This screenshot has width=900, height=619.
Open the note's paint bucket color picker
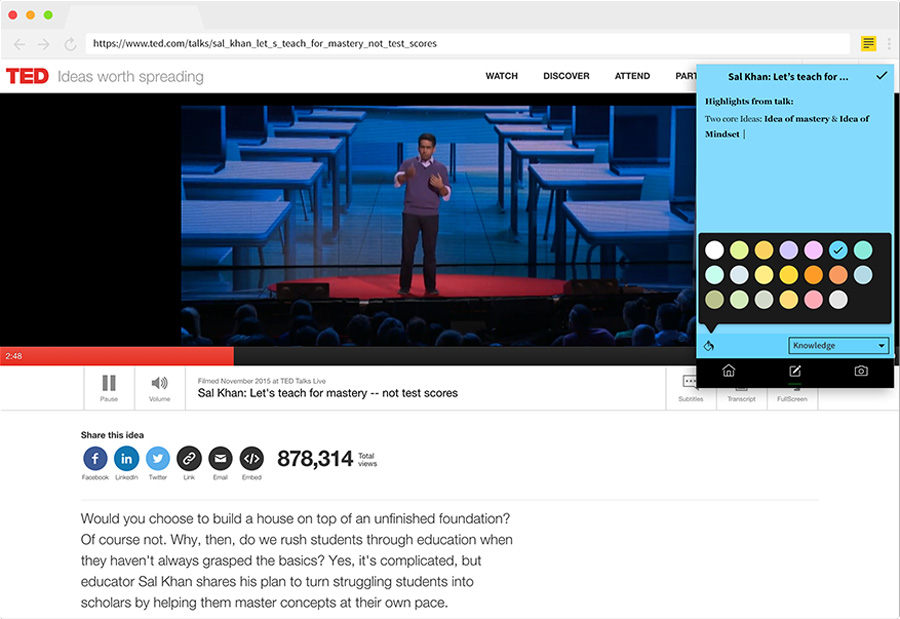(709, 346)
